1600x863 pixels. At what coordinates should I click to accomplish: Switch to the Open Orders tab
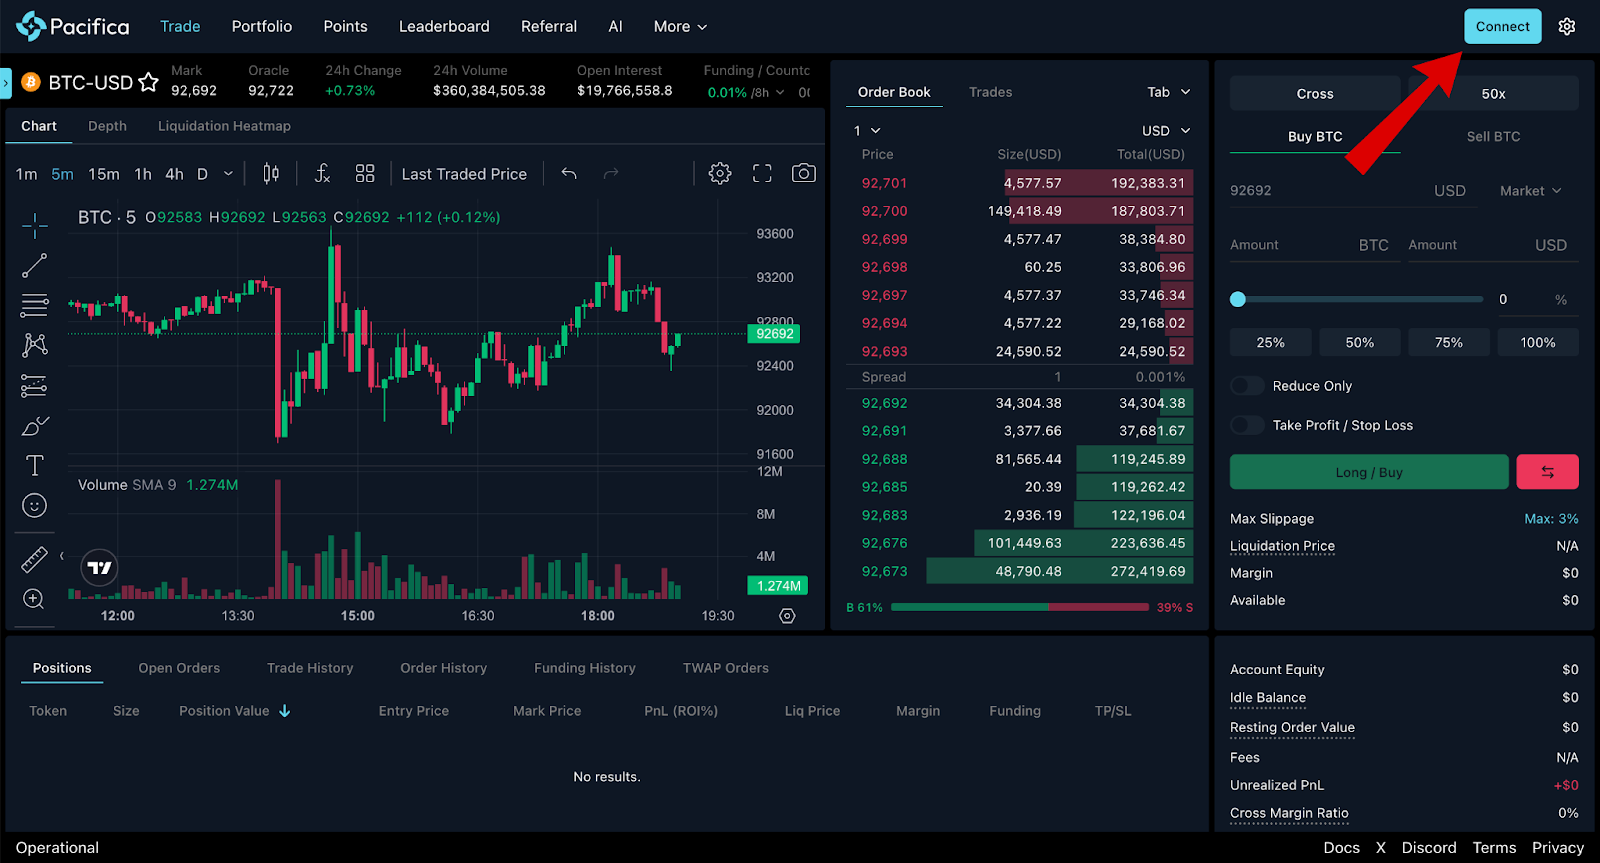click(179, 668)
